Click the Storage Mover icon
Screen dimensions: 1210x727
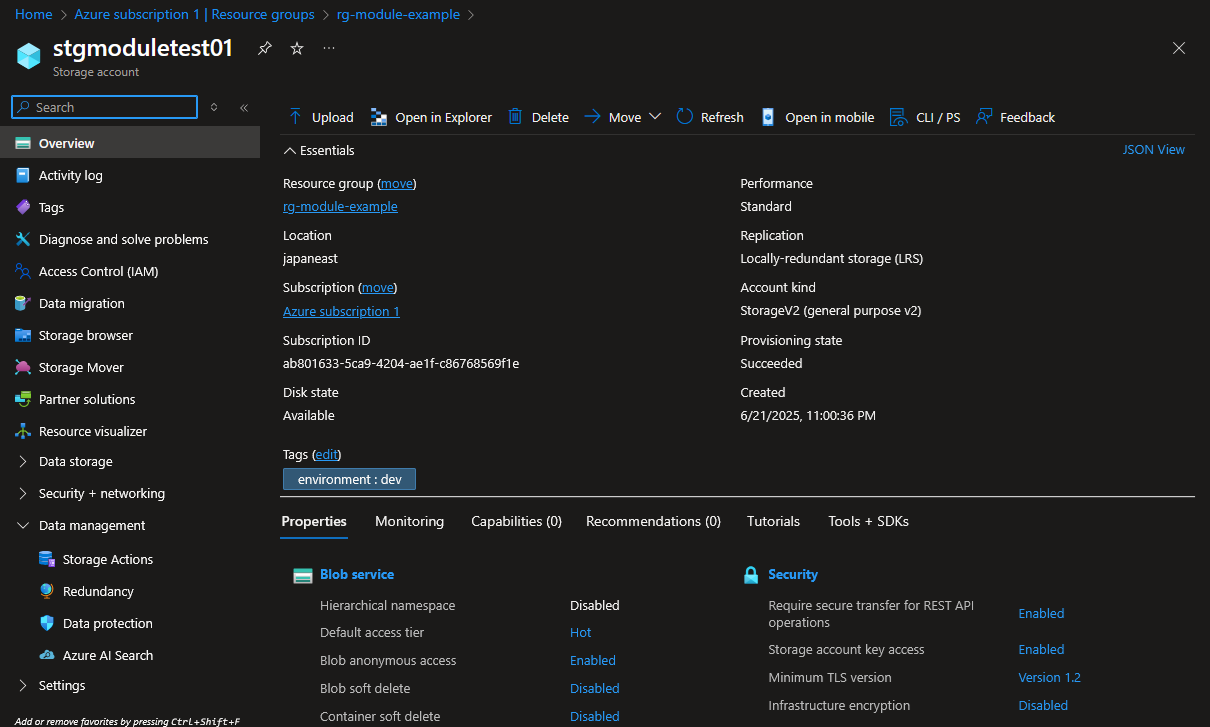coord(23,367)
